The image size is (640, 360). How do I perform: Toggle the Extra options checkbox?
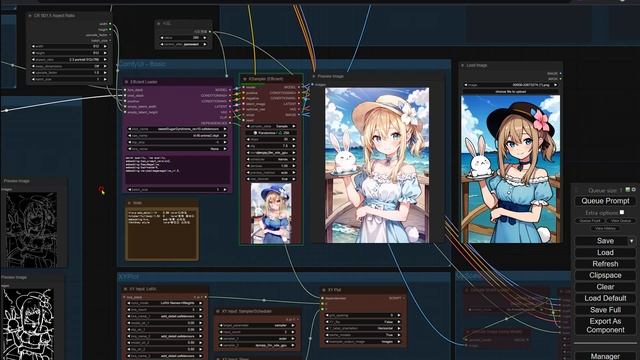pos(622,212)
